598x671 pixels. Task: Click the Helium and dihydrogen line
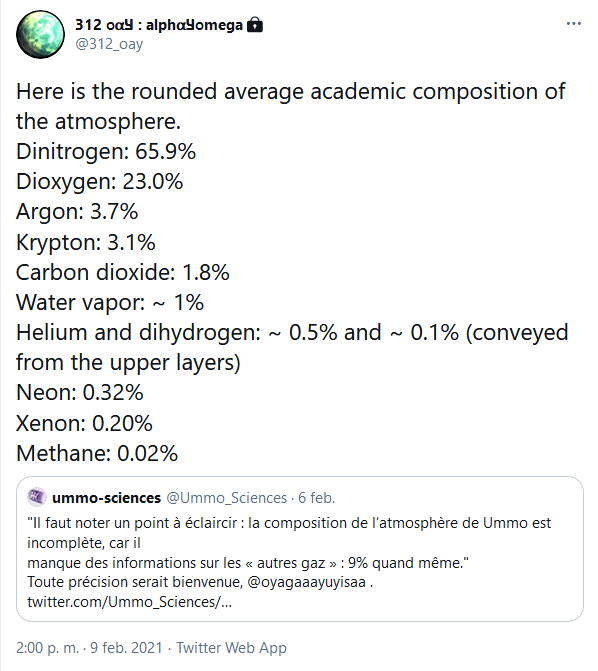click(x=292, y=347)
